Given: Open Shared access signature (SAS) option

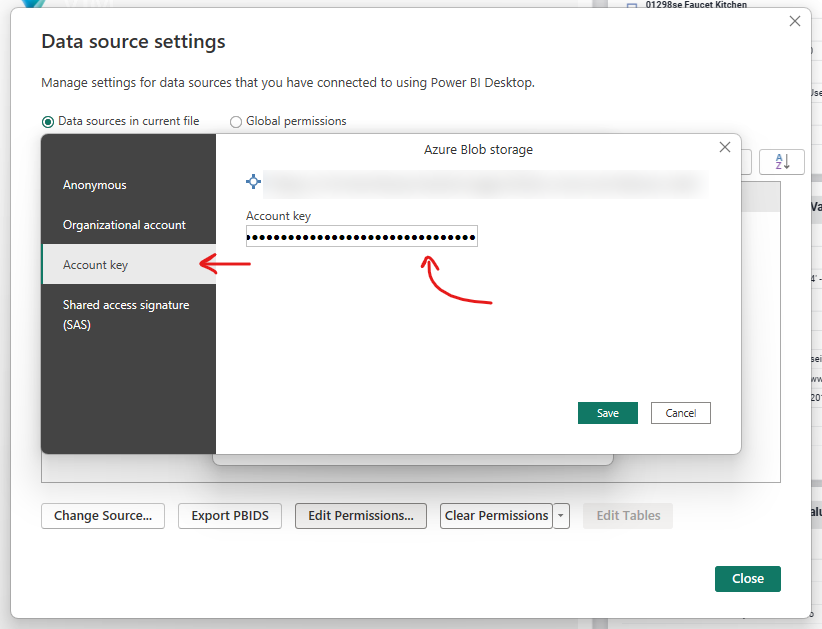Looking at the screenshot, I should (x=128, y=314).
